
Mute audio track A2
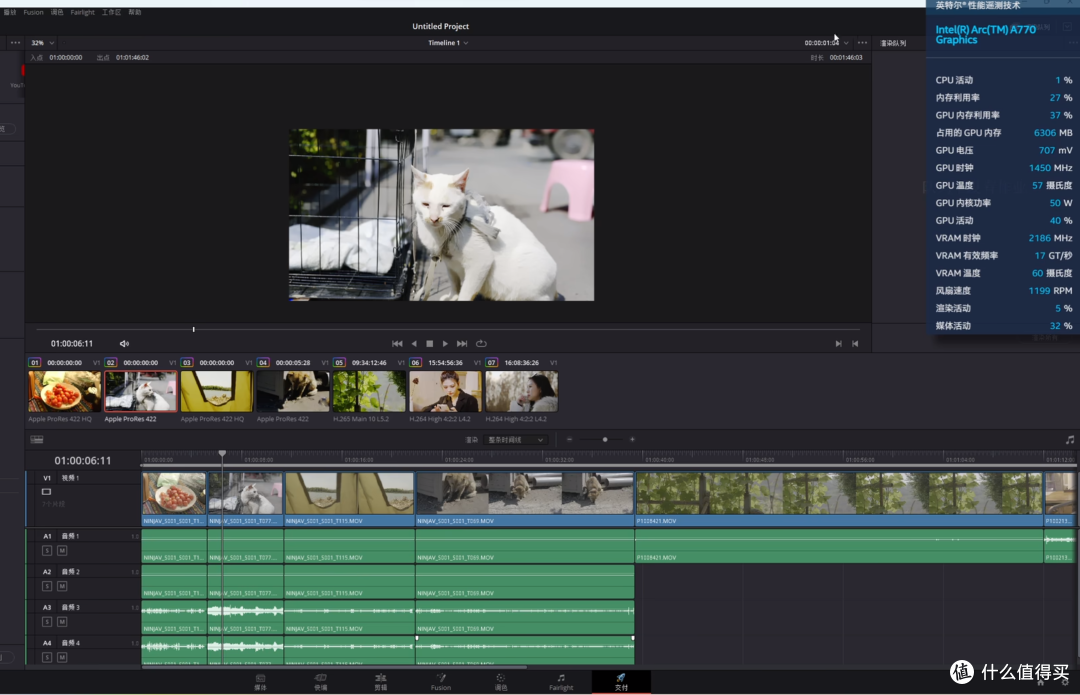(x=62, y=586)
